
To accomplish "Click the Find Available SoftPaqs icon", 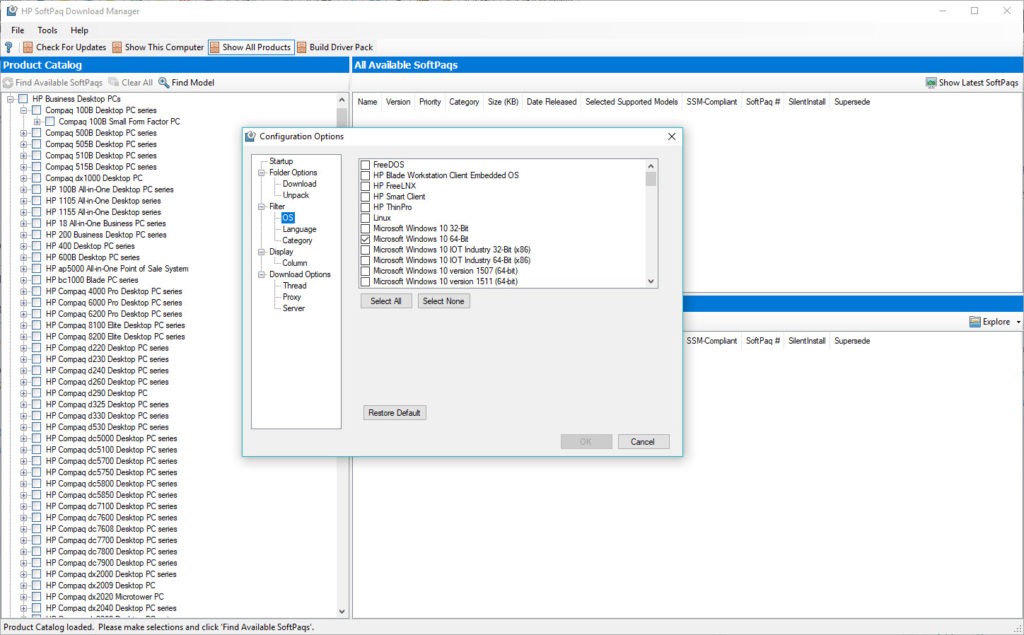I will [x=8, y=82].
